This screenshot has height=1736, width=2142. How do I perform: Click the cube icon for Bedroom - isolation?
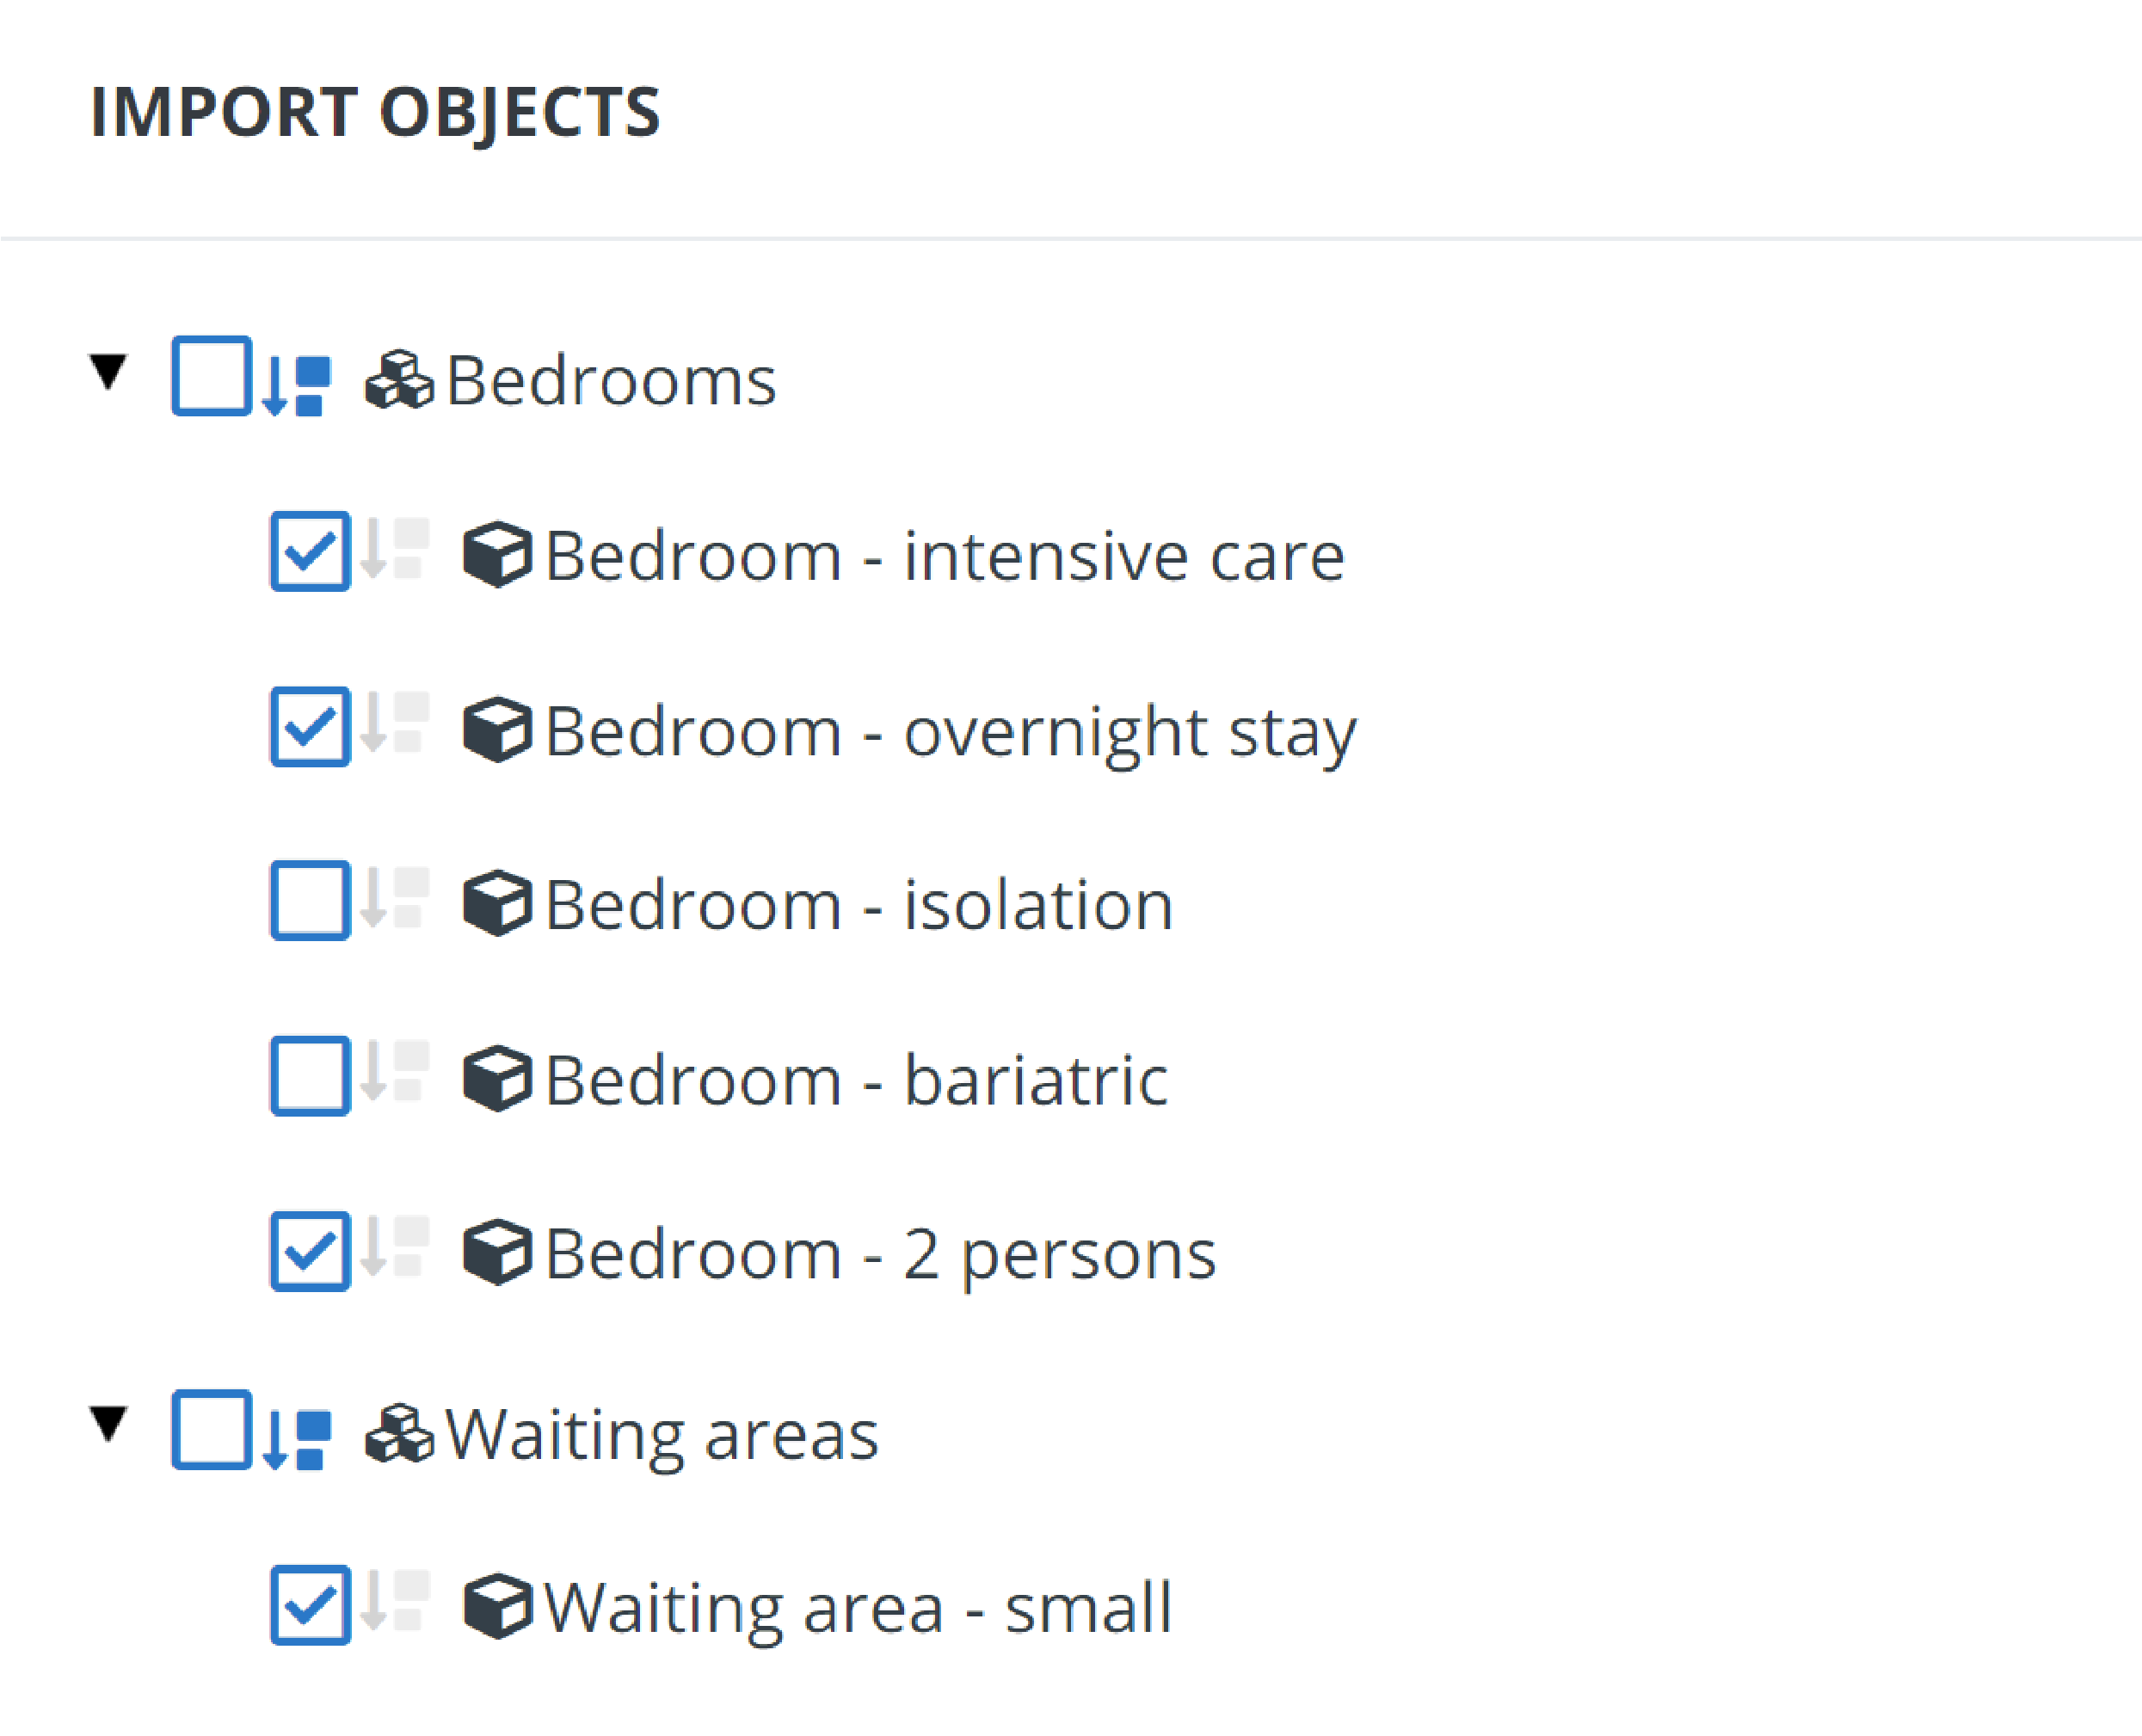point(497,903)
